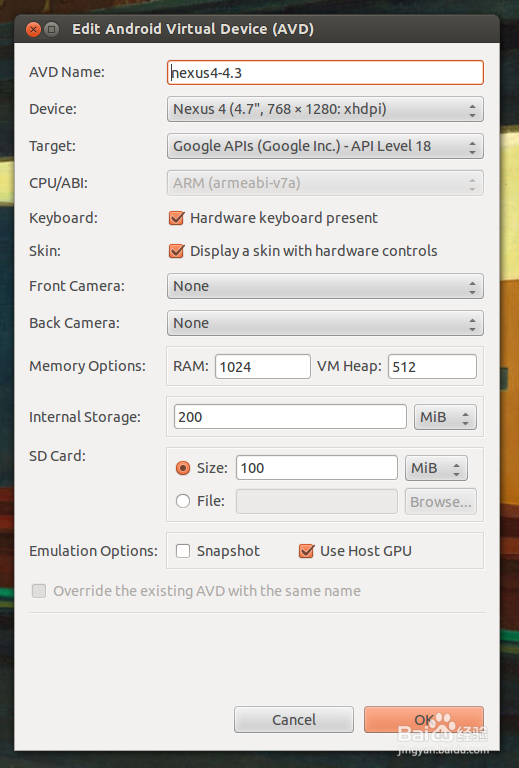Expand the Back Camera dropdown
This screenshot has width=519, height=768.
pyautogui.click(x=325, y=323)
